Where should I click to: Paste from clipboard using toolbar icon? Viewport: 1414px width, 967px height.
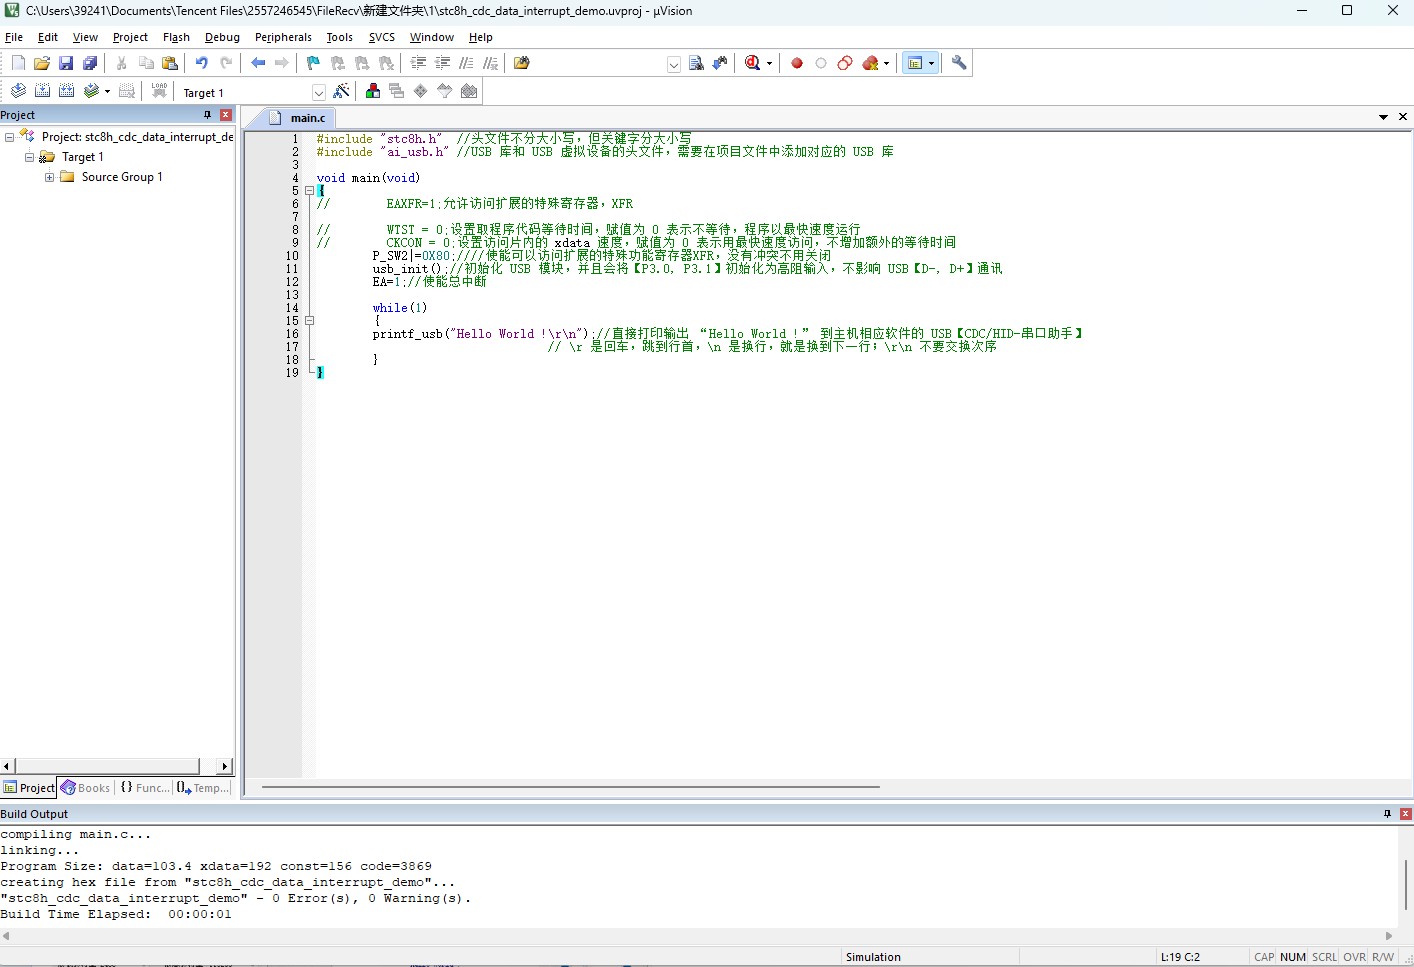[170, 63]
